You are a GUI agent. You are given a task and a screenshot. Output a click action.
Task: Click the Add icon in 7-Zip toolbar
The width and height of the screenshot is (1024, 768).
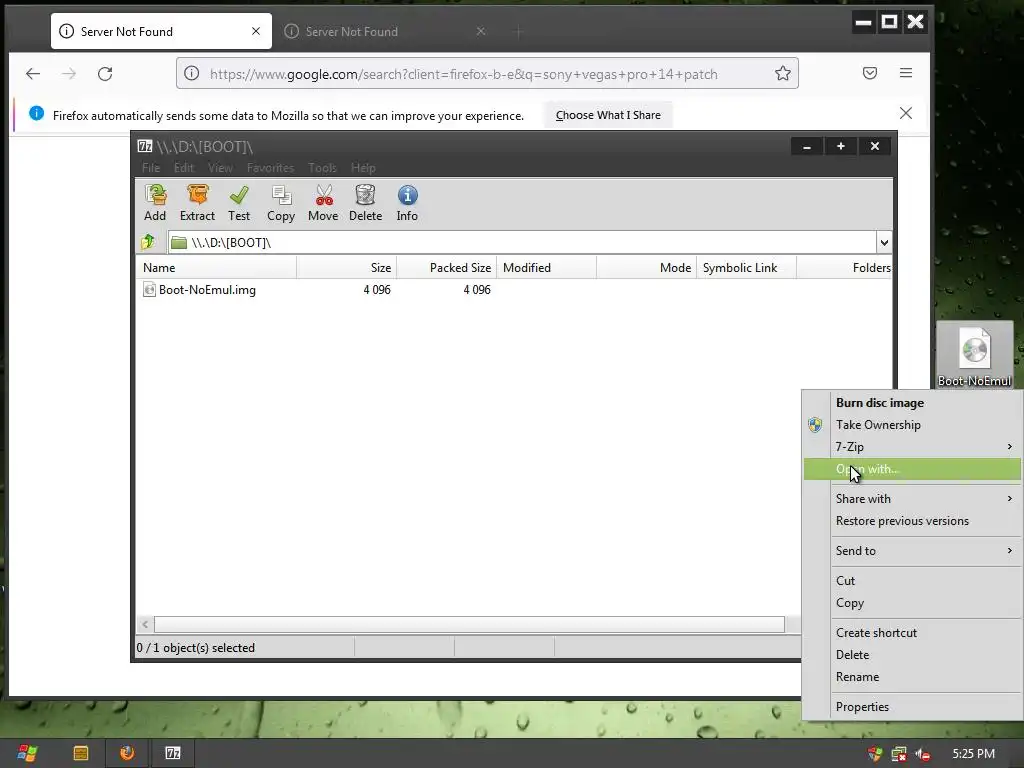point(155,195)
